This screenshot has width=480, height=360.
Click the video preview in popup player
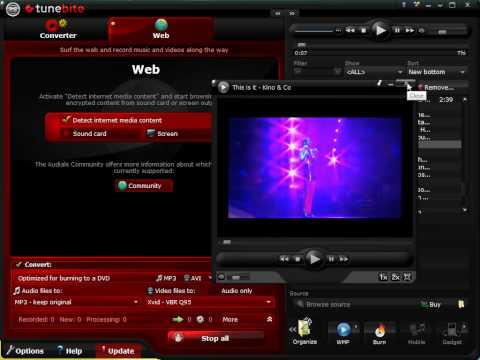[x=315, y=168]
